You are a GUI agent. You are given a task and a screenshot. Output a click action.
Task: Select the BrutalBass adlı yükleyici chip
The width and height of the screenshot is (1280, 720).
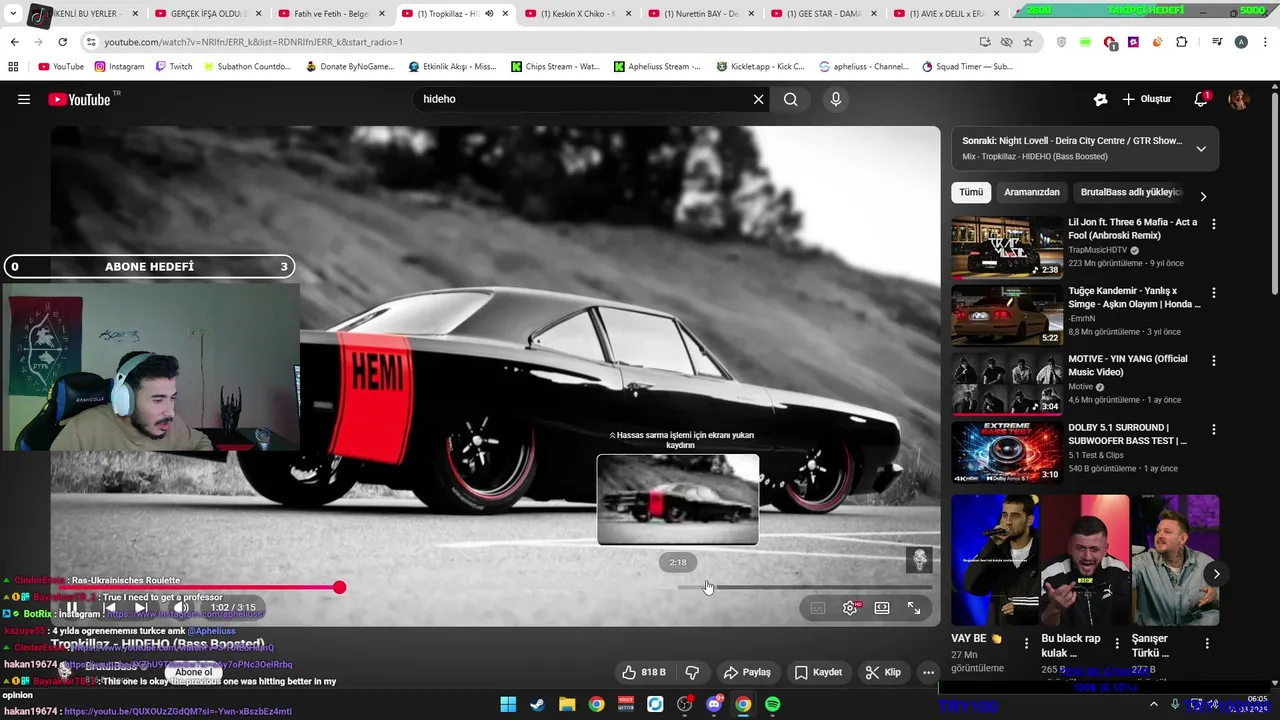(1130, 192)
